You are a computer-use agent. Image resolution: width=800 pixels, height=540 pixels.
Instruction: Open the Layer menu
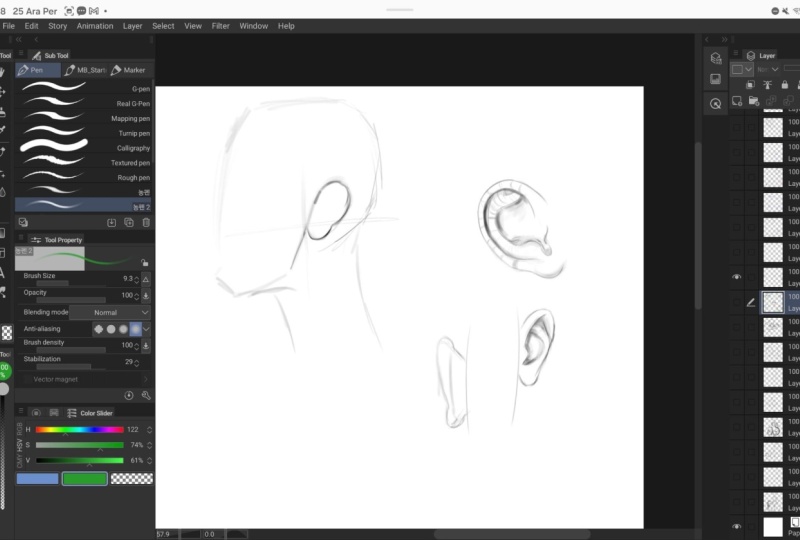[x=132, y=26]
